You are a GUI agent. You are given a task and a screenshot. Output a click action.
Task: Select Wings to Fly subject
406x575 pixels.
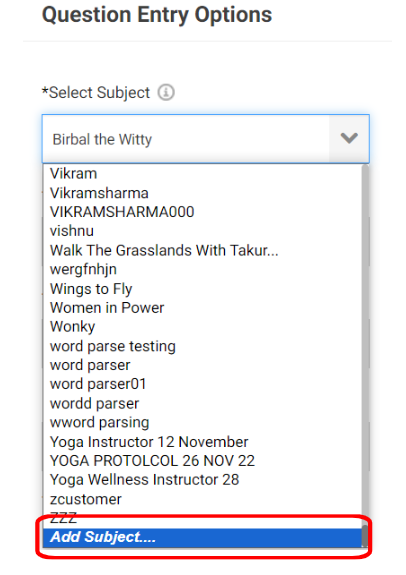click(x=202, y=289)
